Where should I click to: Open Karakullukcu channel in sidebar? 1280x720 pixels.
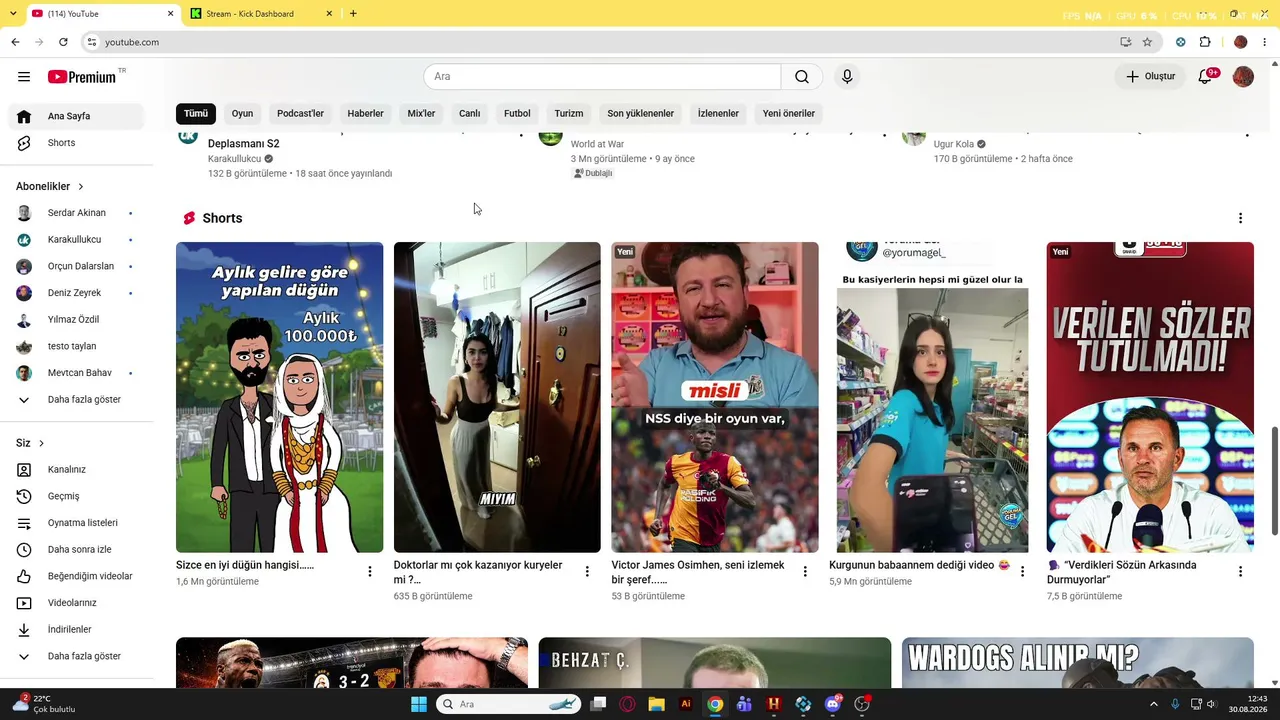(x=78, y=240)
